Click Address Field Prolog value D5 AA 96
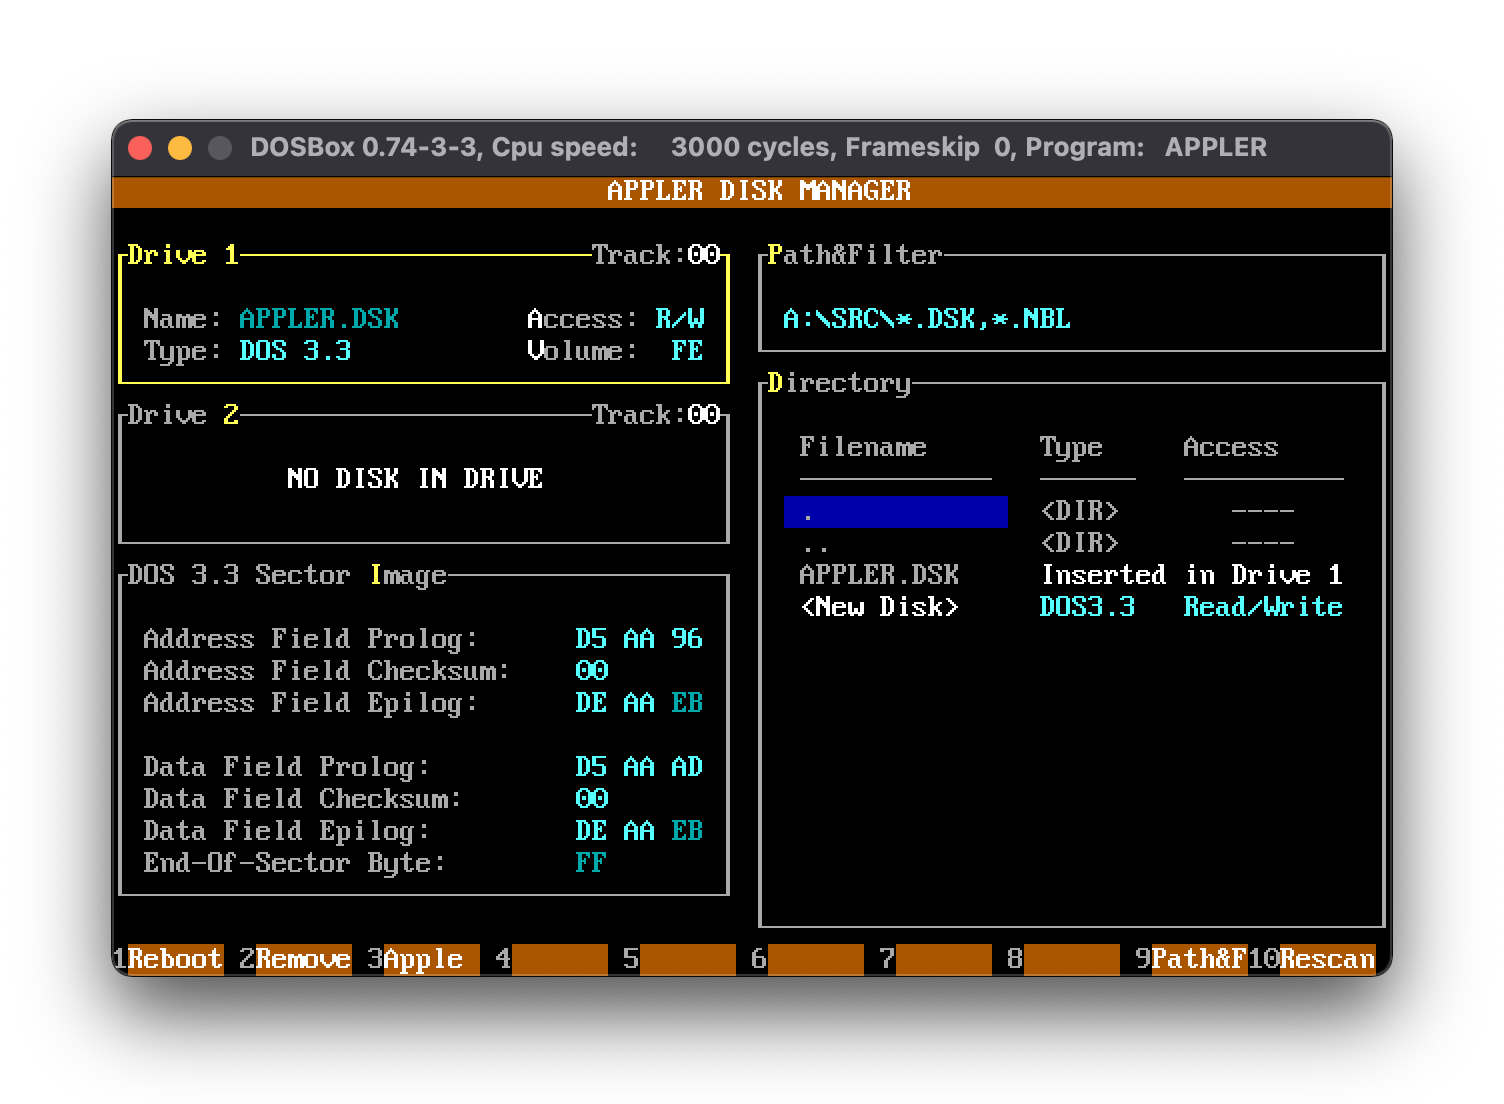The height and width of the screenshot is (1104, 1504). click(x=639, y=639)
